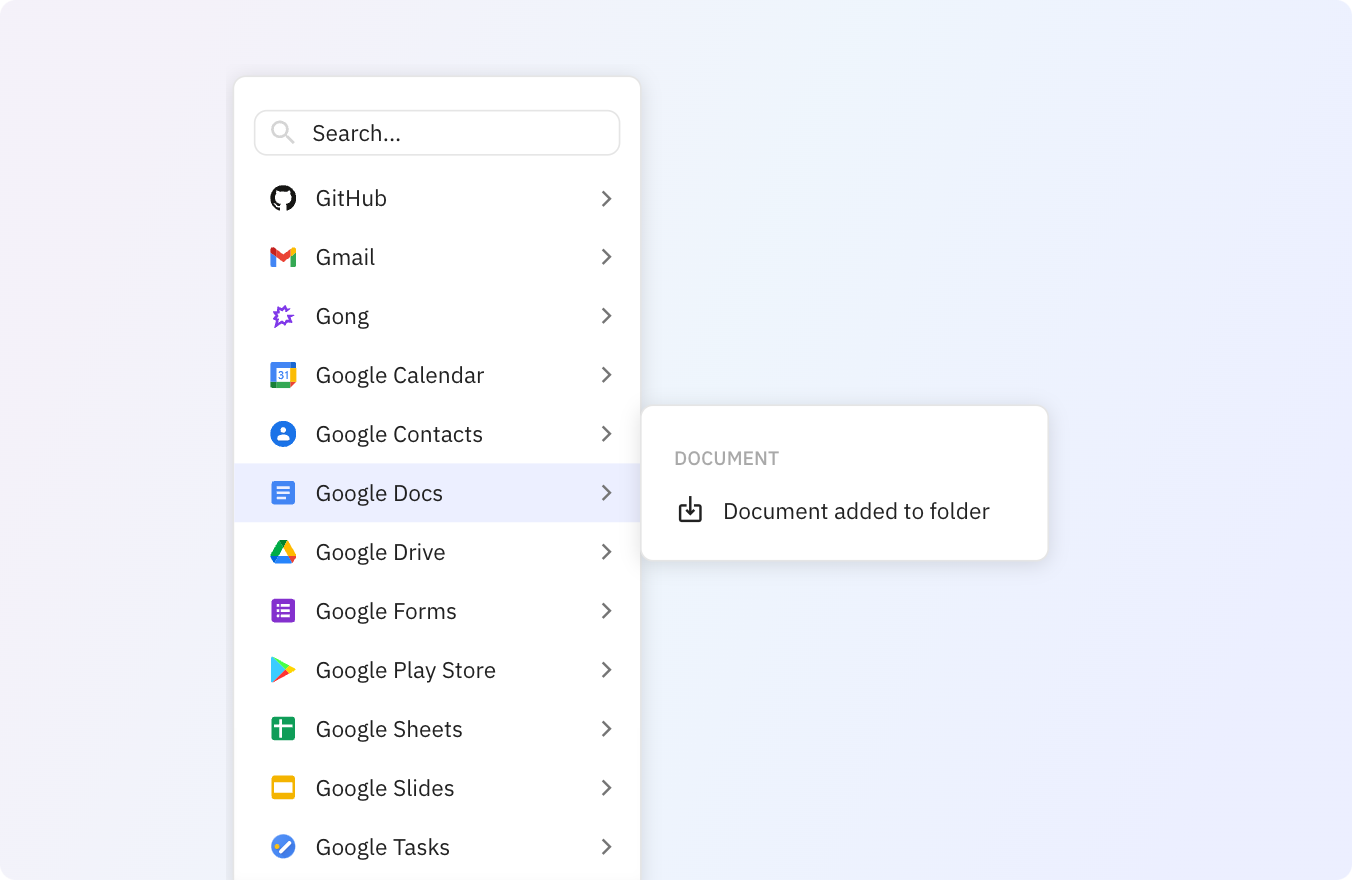This screenshot has width=1352, height=880.
Task: Expand the Google Play Store chevron
Action: (x=606, y=670)
